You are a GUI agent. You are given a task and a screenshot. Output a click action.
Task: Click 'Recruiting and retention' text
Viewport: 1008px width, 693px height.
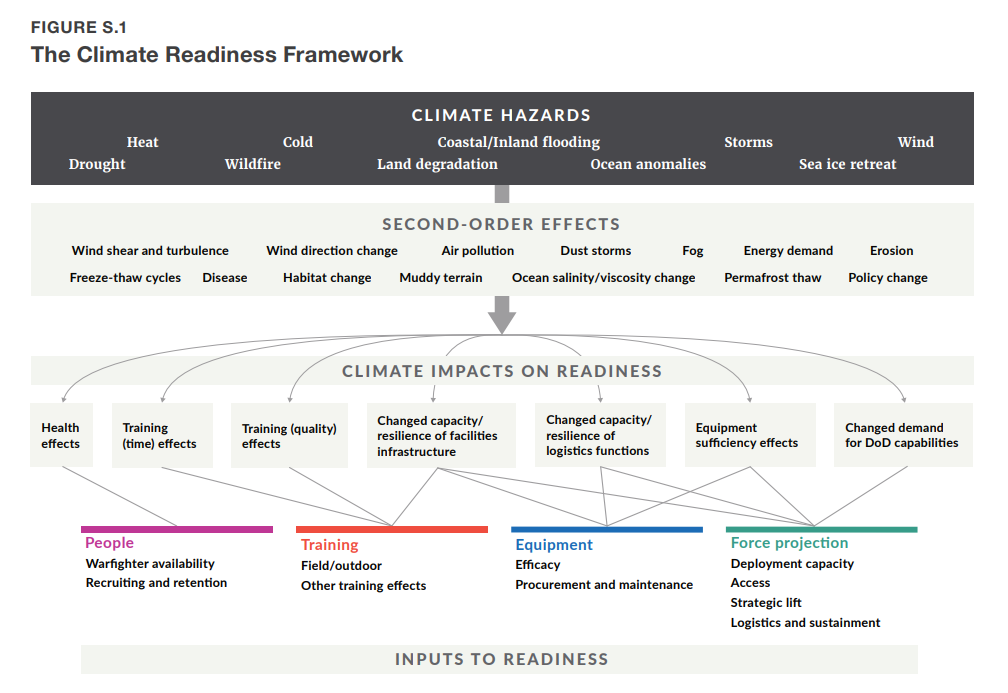pyautogui.click(x=156, y=583)
